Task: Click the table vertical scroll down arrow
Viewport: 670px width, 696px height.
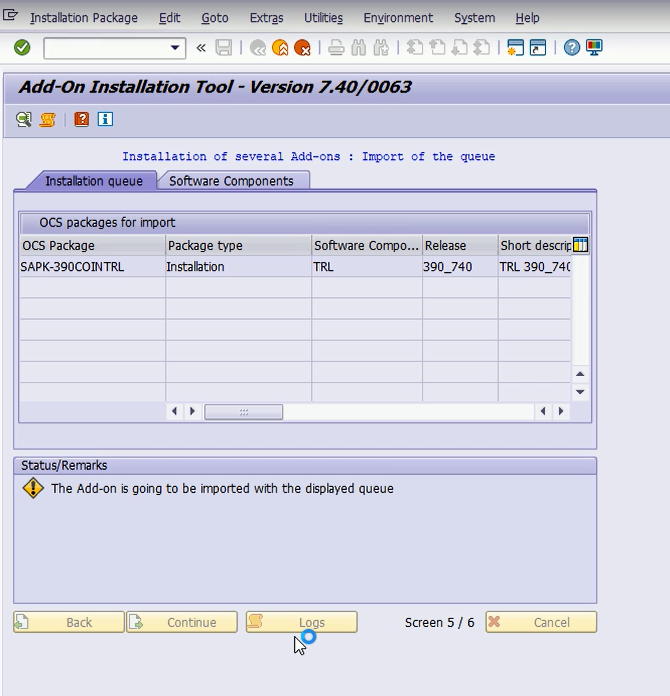Action: coord(580,392)
